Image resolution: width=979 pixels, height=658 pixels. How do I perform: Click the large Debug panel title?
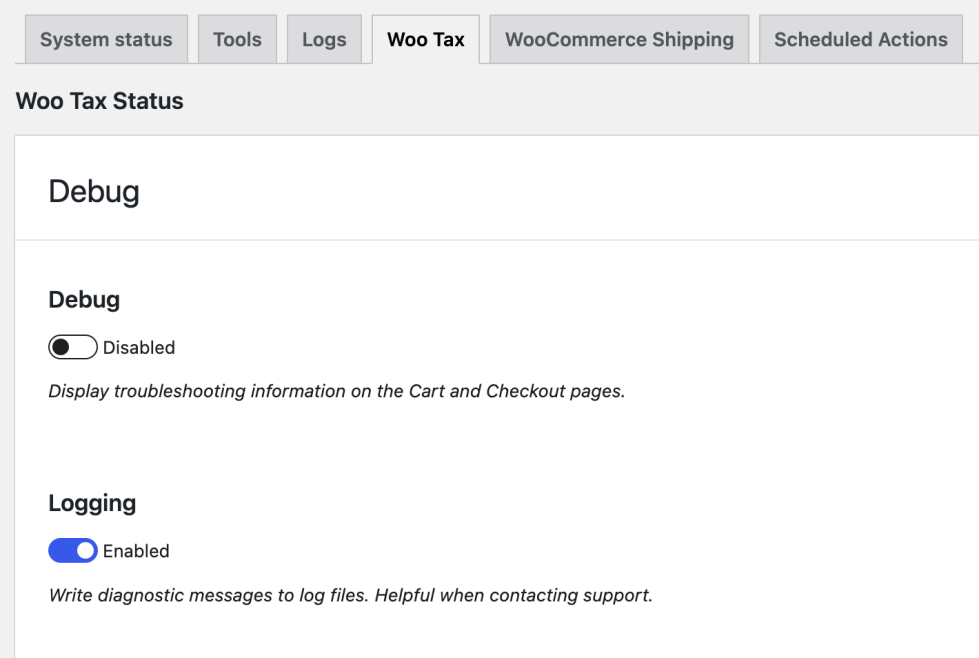[94, 192]
